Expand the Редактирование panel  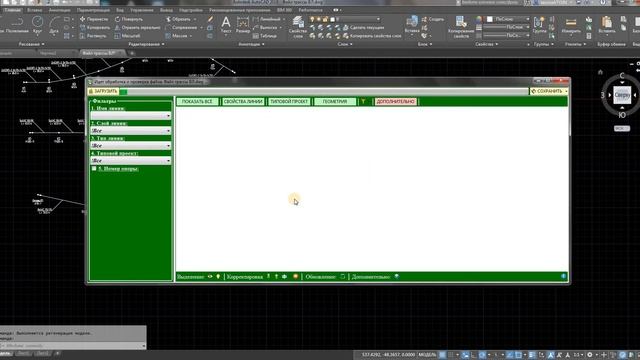(x=146, y=44)
